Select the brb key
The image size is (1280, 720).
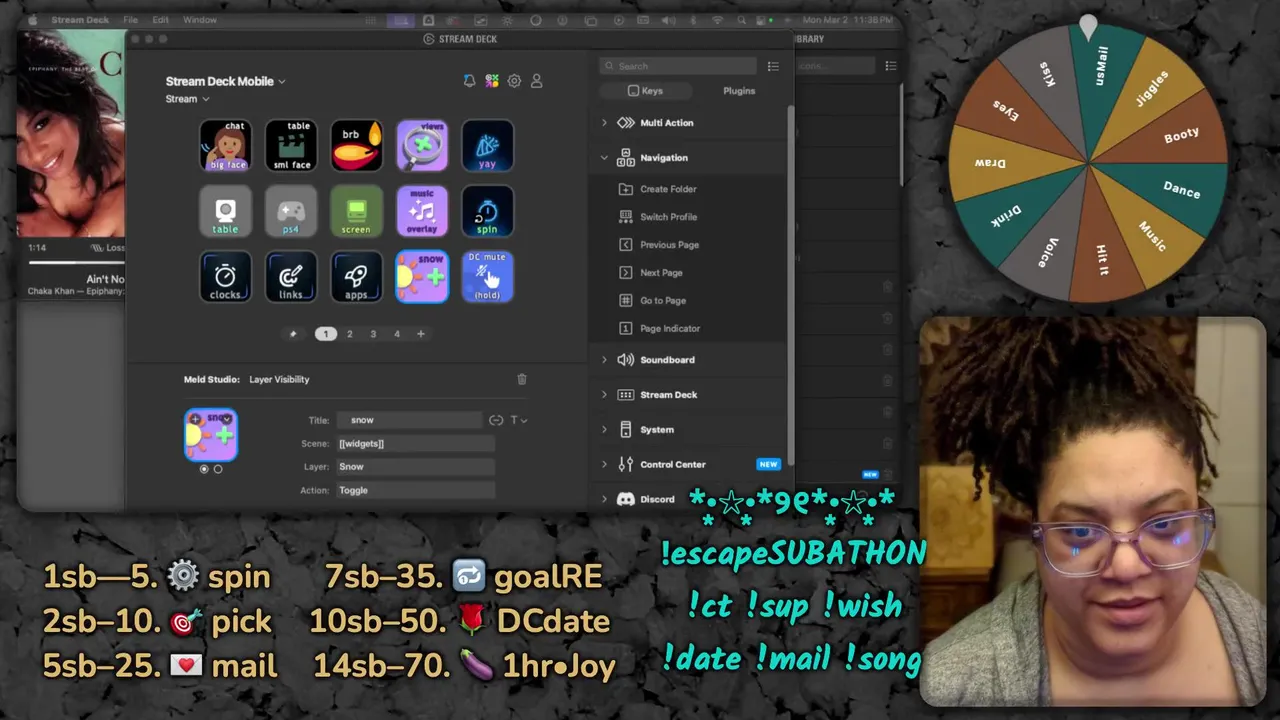[x=357, y=146]
